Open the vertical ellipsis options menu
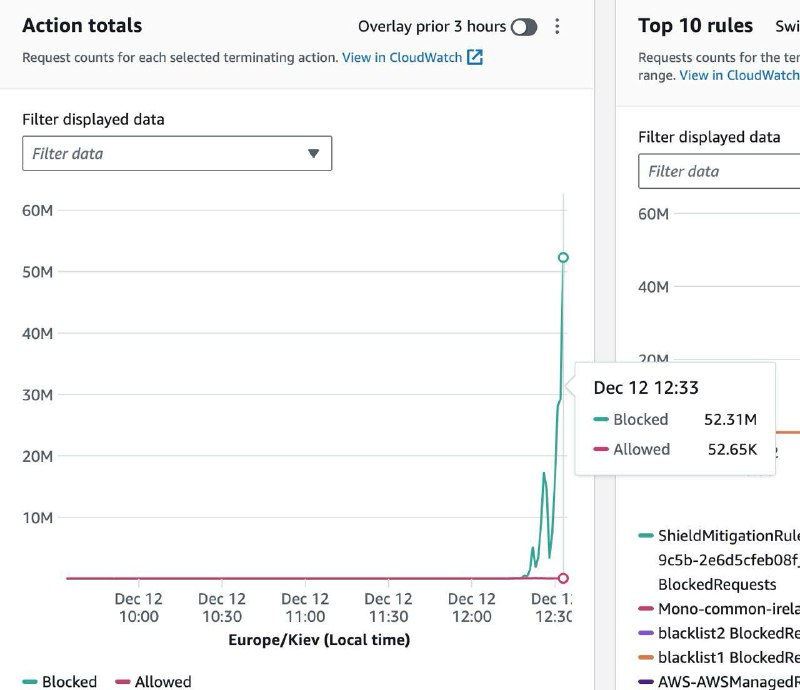 [557, 26]
